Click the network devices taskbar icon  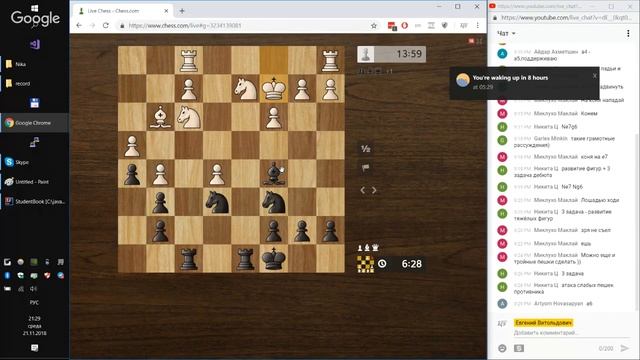(35, 142)
